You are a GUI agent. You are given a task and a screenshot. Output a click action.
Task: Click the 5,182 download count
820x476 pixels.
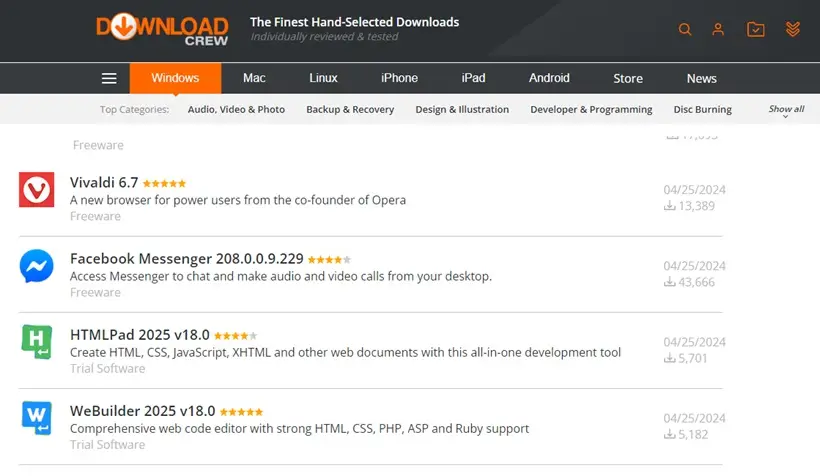(x=693, y=435)
